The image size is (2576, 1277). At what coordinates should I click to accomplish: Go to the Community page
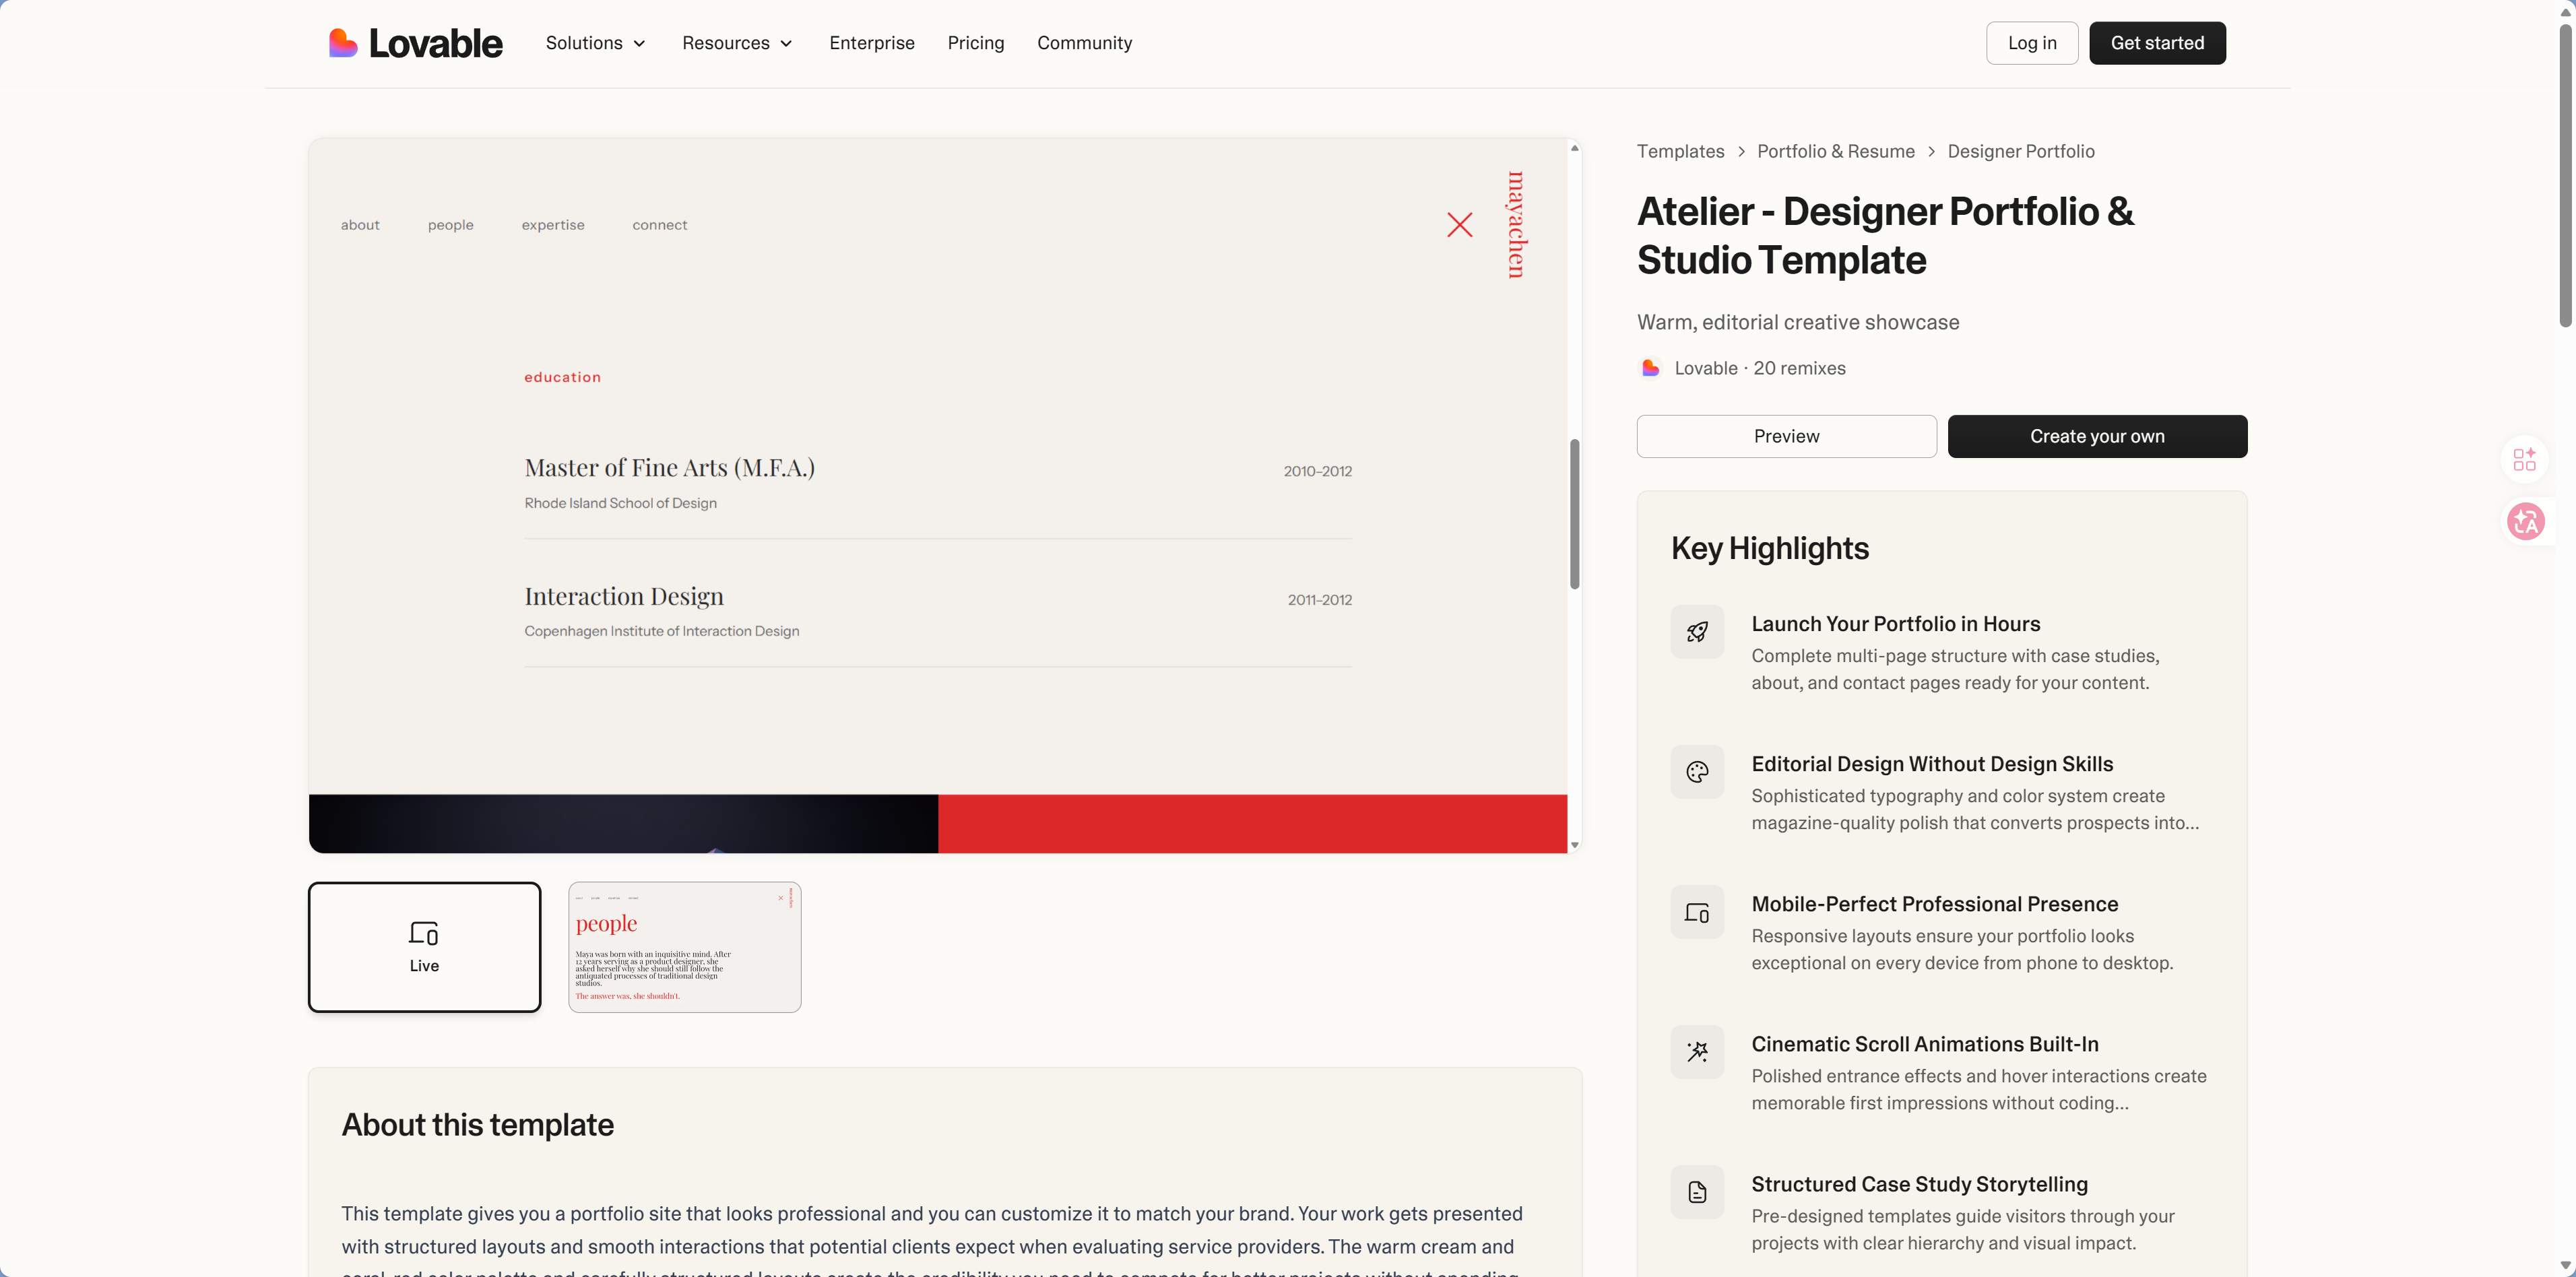click(1084, 43)
